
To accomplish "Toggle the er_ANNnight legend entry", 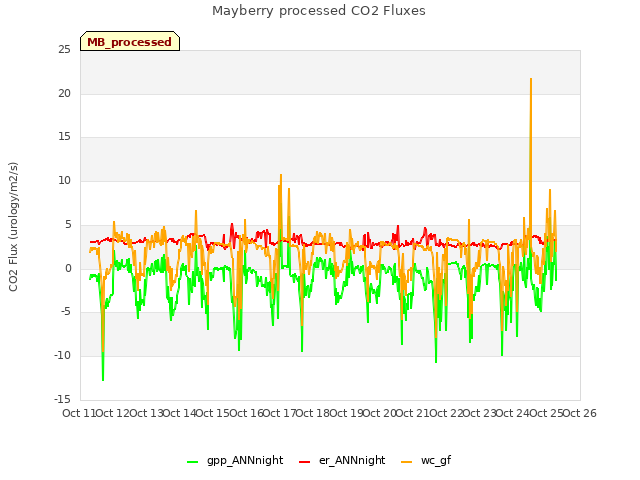I will point(342,460).
